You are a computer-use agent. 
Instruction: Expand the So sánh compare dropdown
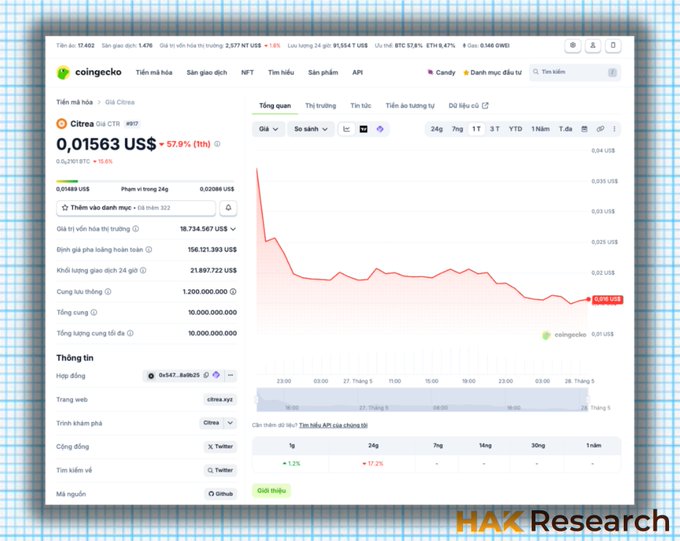(311, 129)
